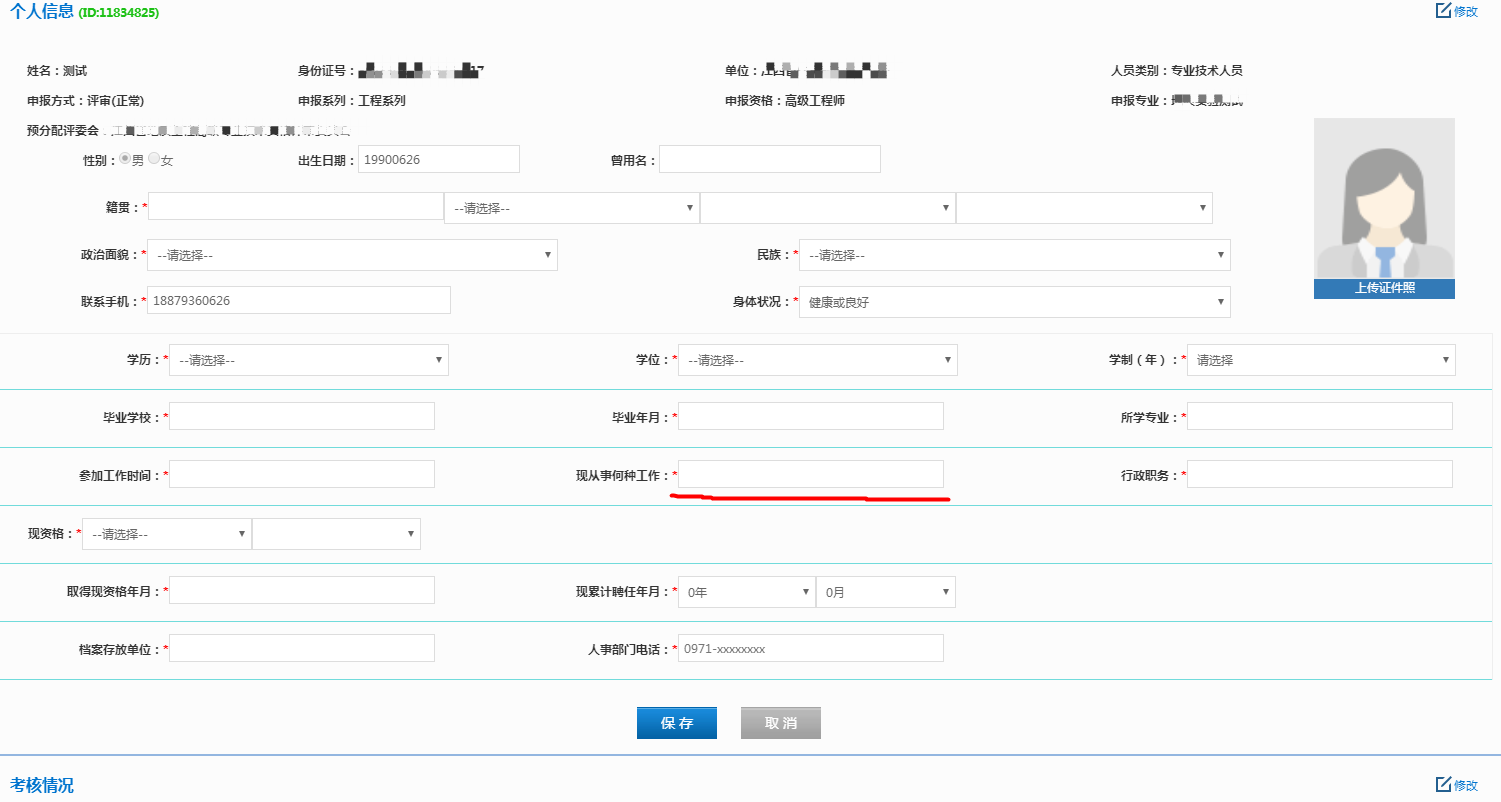Screen dimensions: 1501x802
Task: Open the 0月 months dropdown
Action: tap(885, 592)
